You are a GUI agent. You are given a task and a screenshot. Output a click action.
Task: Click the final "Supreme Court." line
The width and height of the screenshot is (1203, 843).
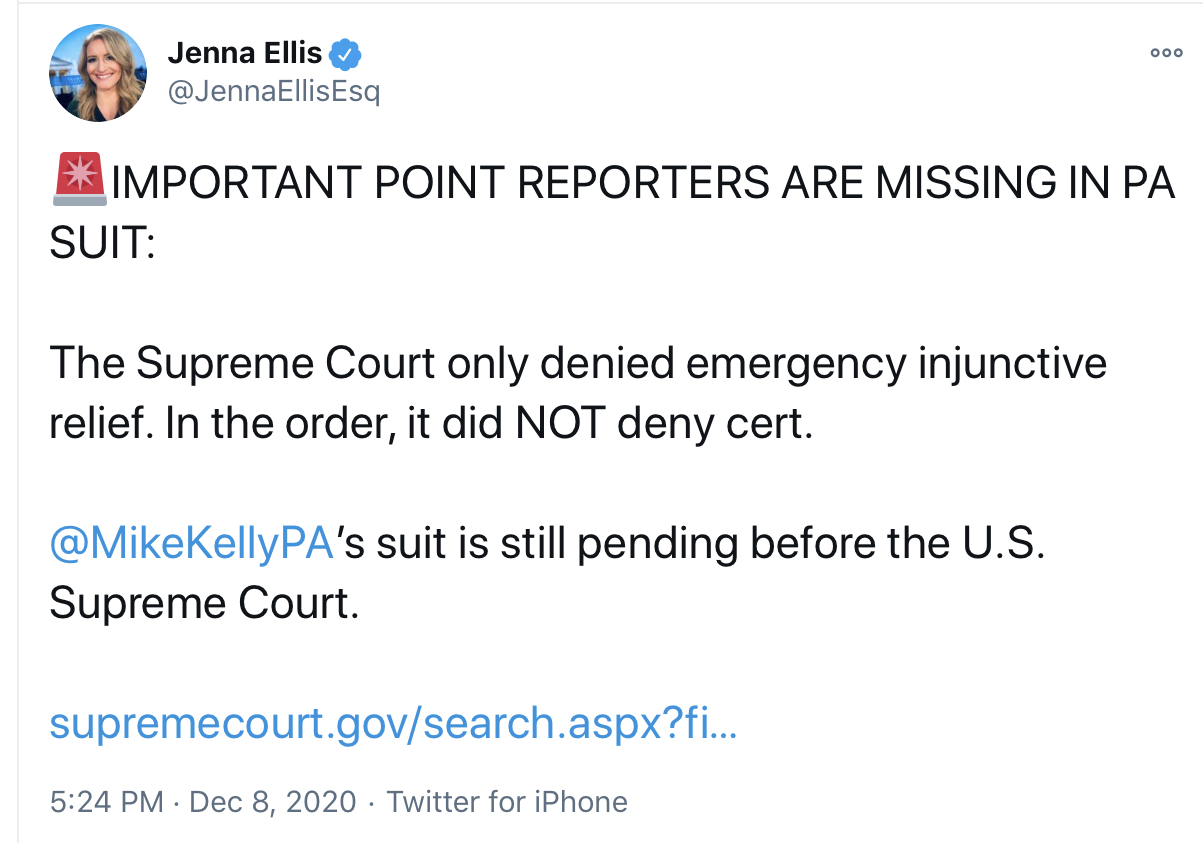203,604
